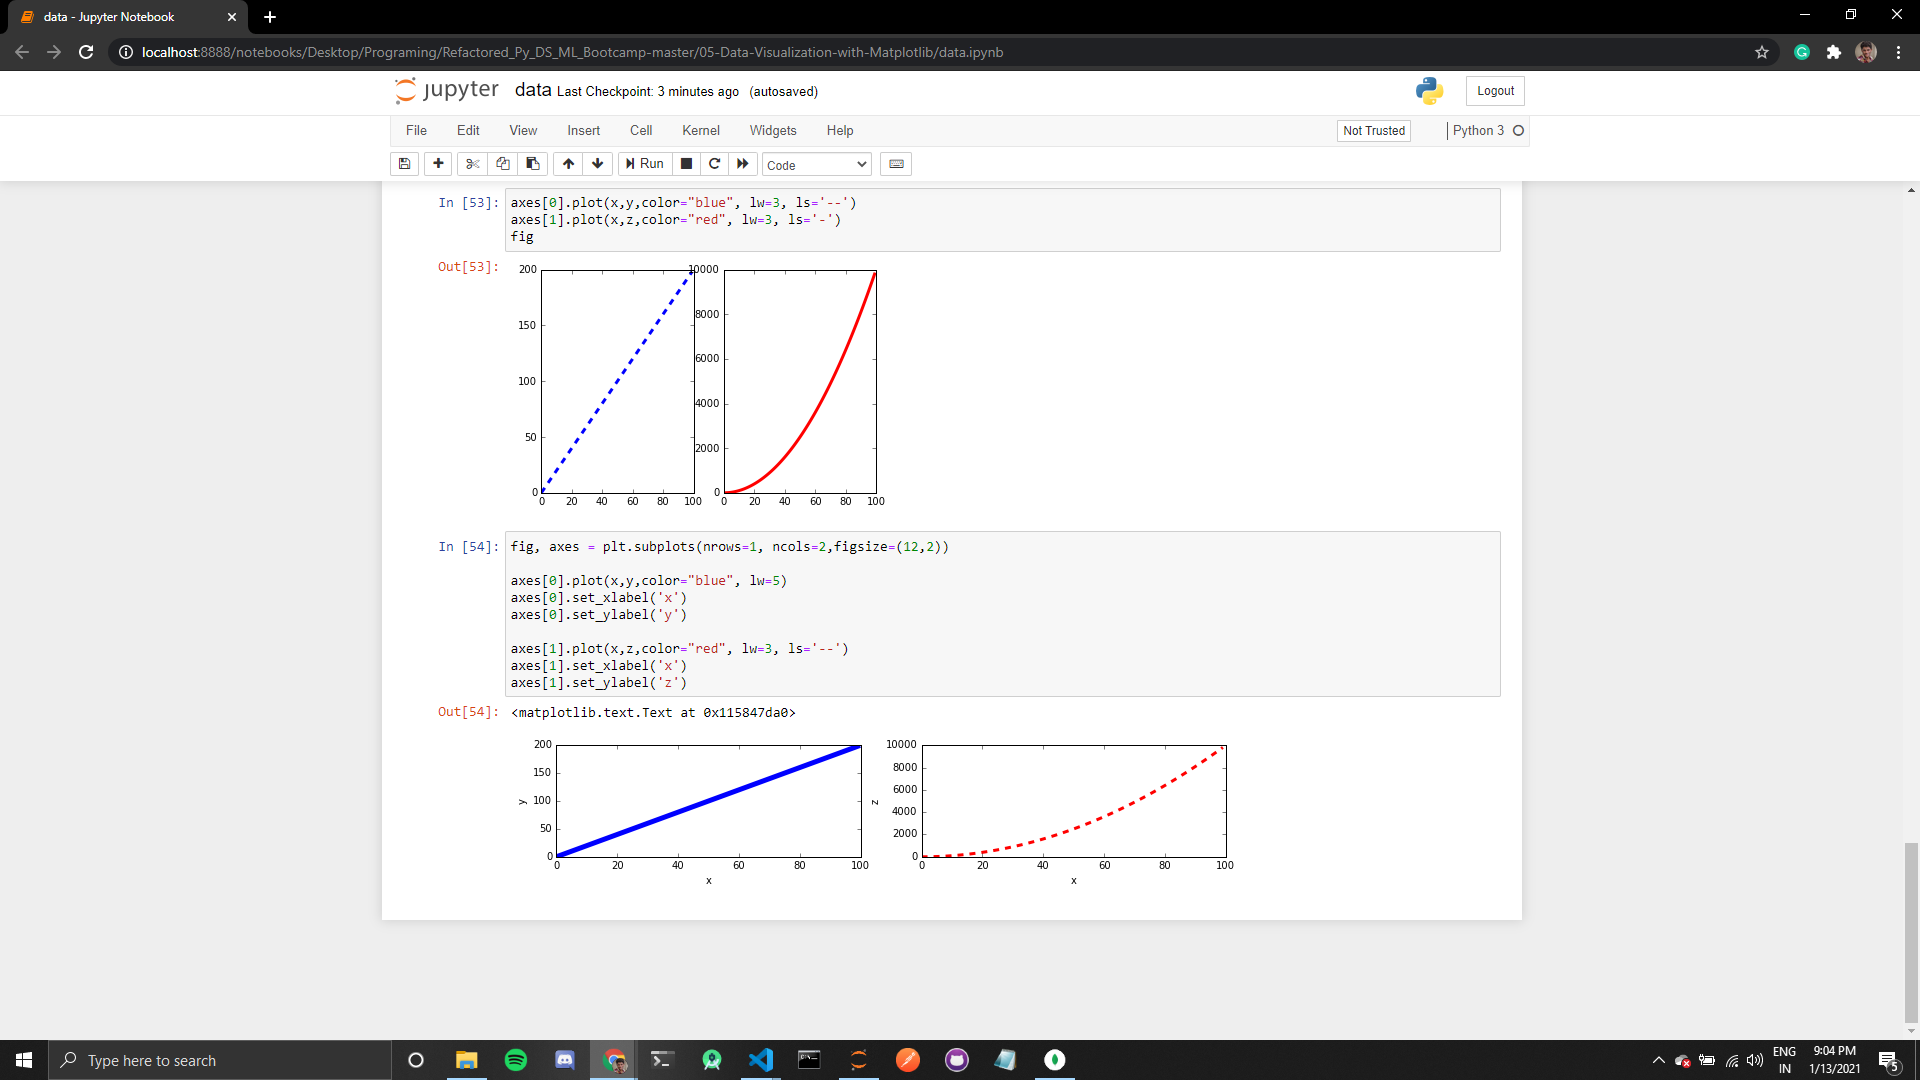Image resolution: width=1920 pixels, height=1080 pixels.
Task: Expand the ENG language selector in taskbar
Action: 1785,1059
